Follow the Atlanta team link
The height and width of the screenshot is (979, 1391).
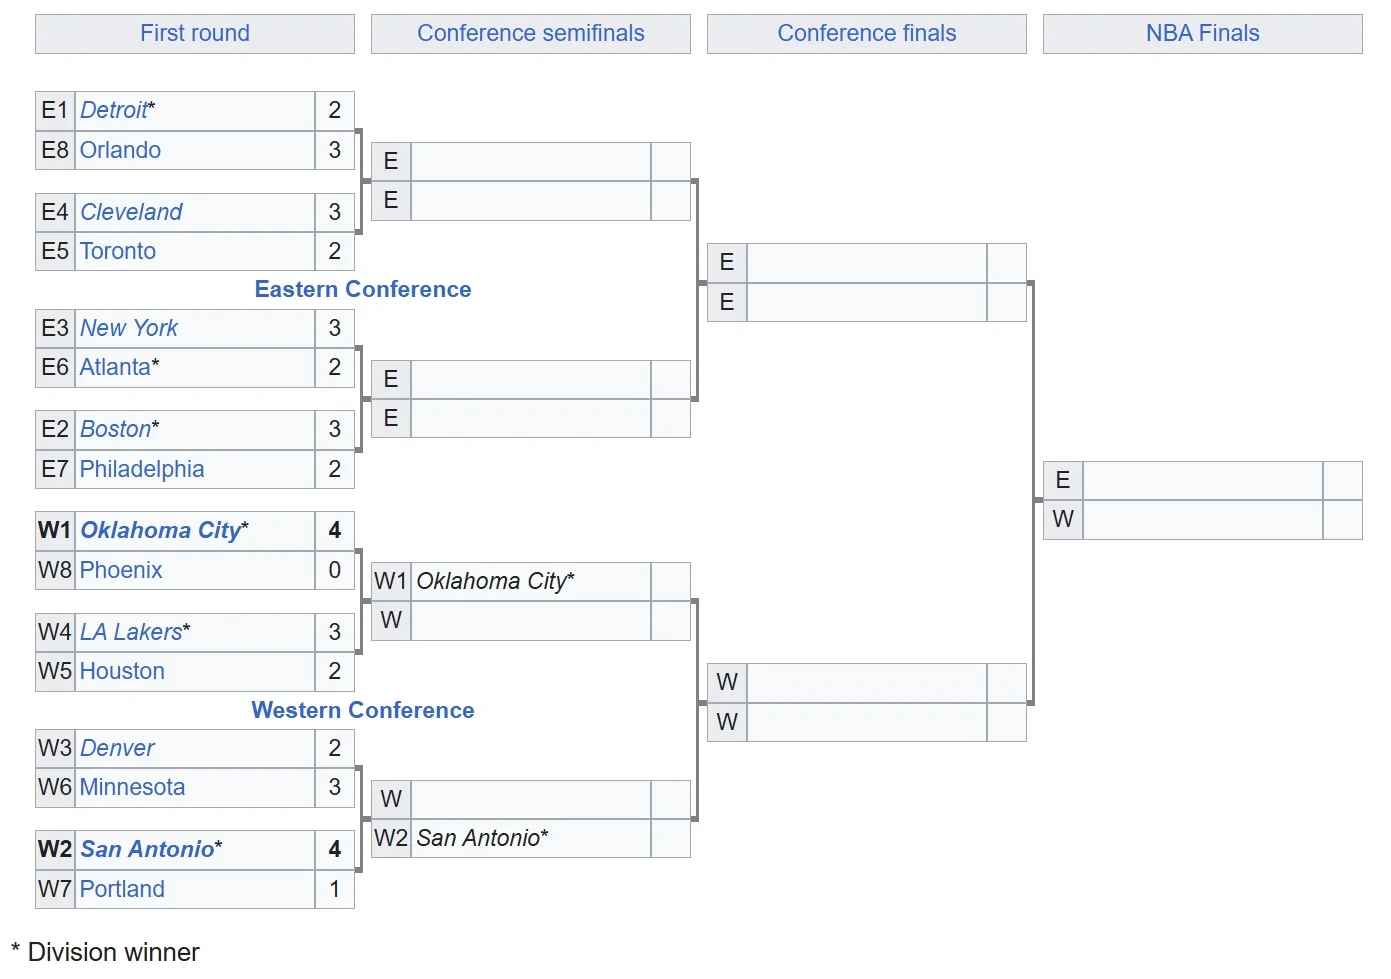pos(115,367)
